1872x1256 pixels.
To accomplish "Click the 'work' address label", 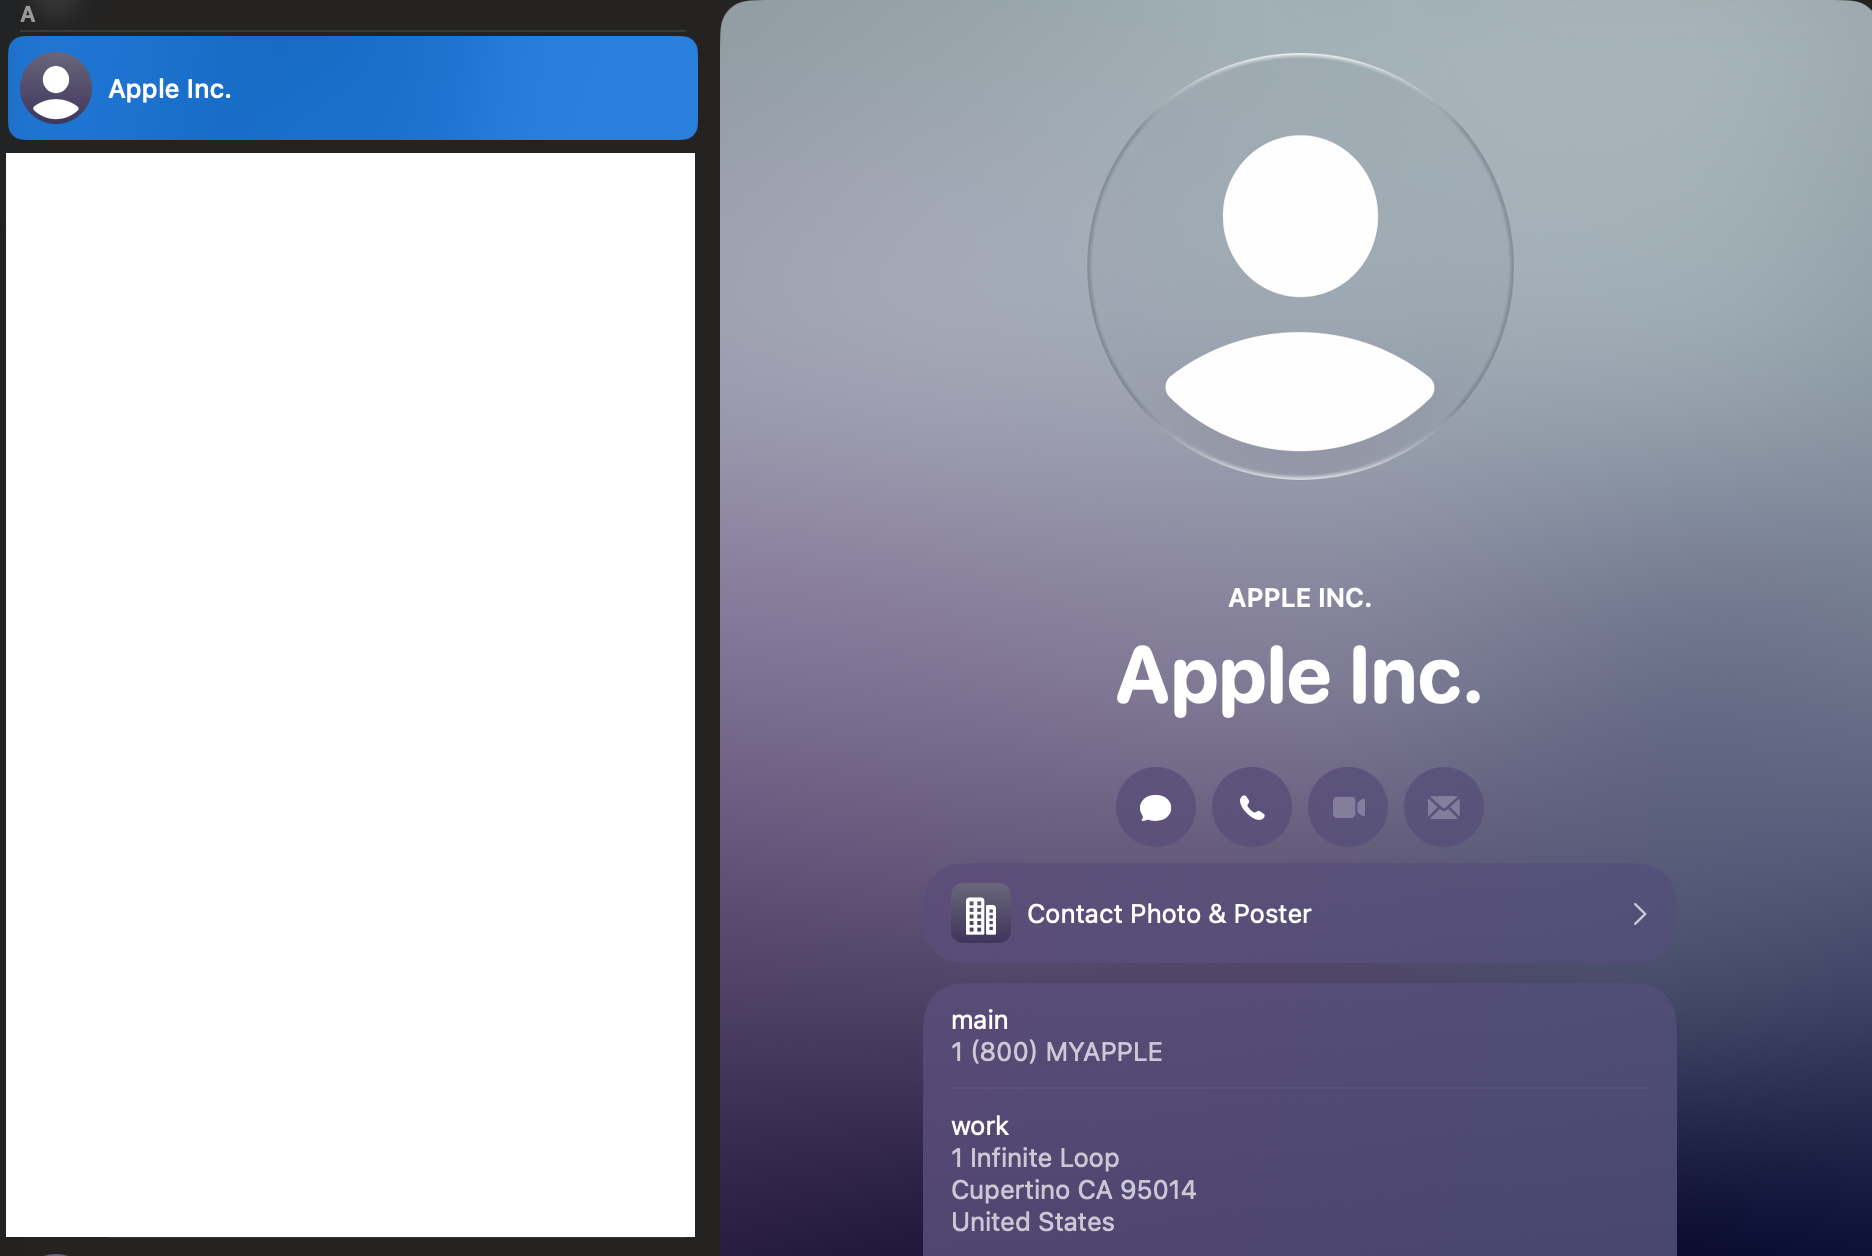I will tap(980, 1126).
